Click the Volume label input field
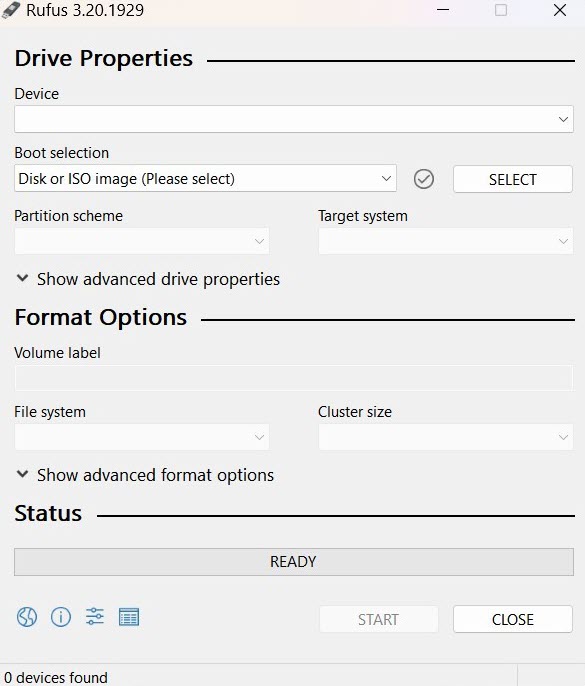Image resolution: width=585 pixels, height=686 pixels. (294, 378)
